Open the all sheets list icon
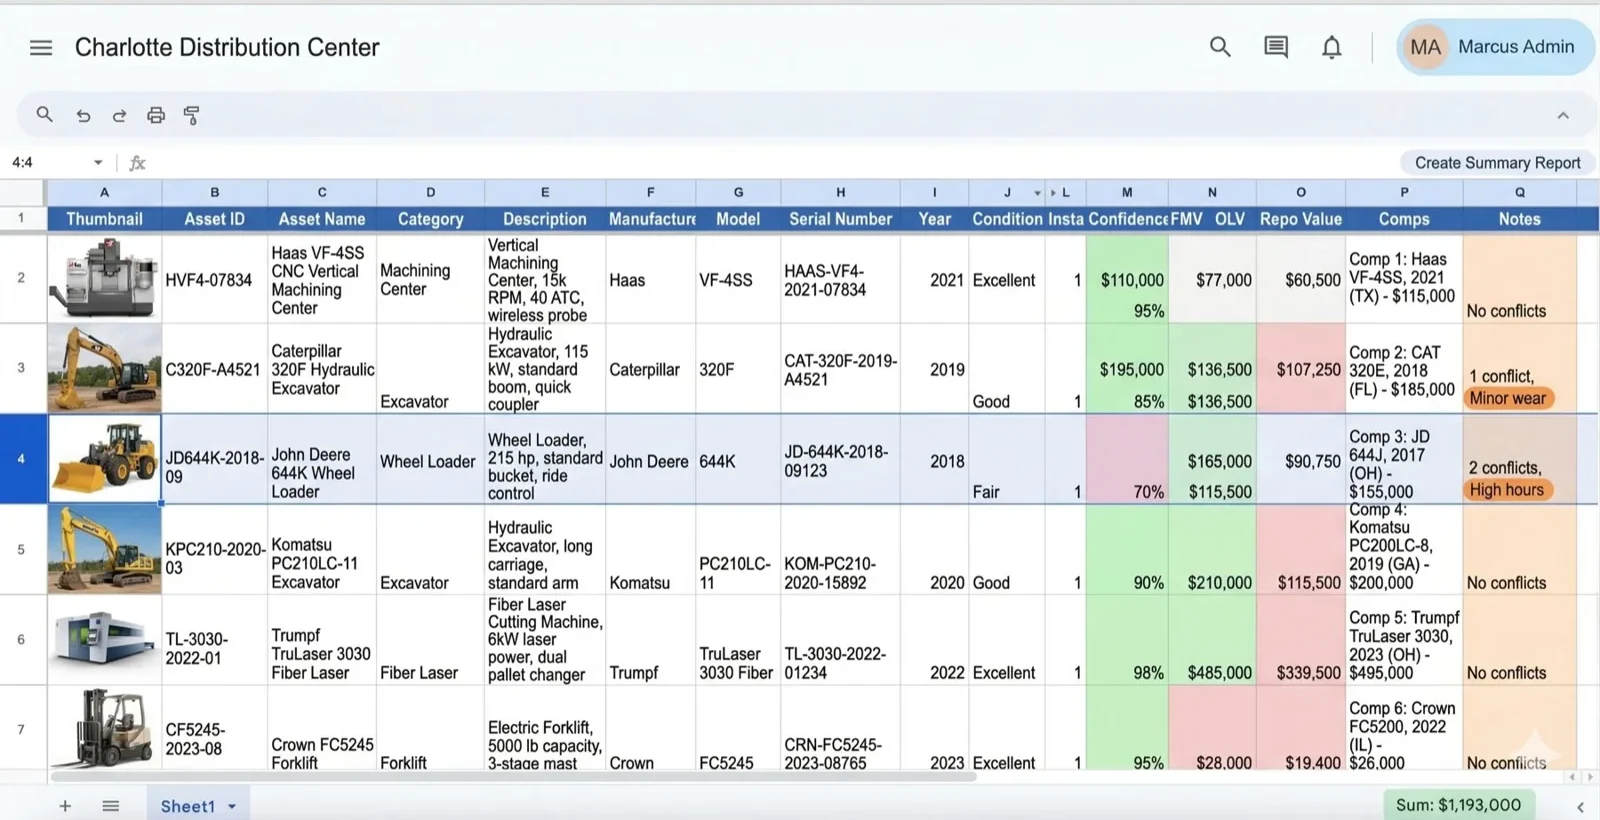 point(111,806)
